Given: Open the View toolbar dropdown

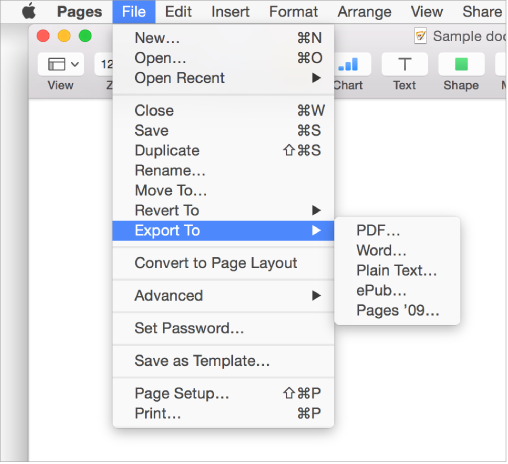Looking at the screenshot, I should pyautogui.click(x=61, y=64).
